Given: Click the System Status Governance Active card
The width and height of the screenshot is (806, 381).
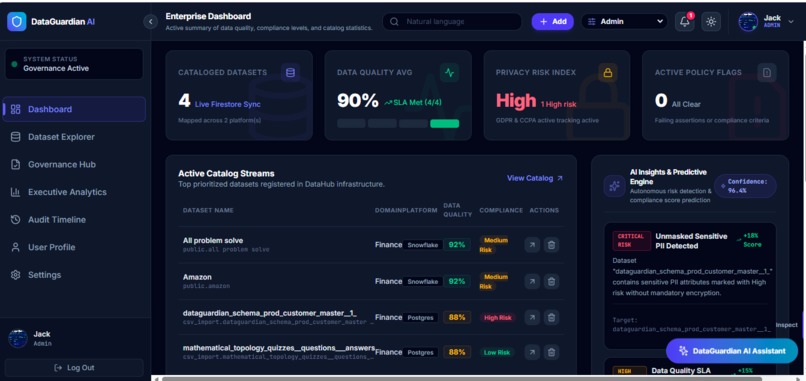Looking at the screenshot, I should point(74,64).
